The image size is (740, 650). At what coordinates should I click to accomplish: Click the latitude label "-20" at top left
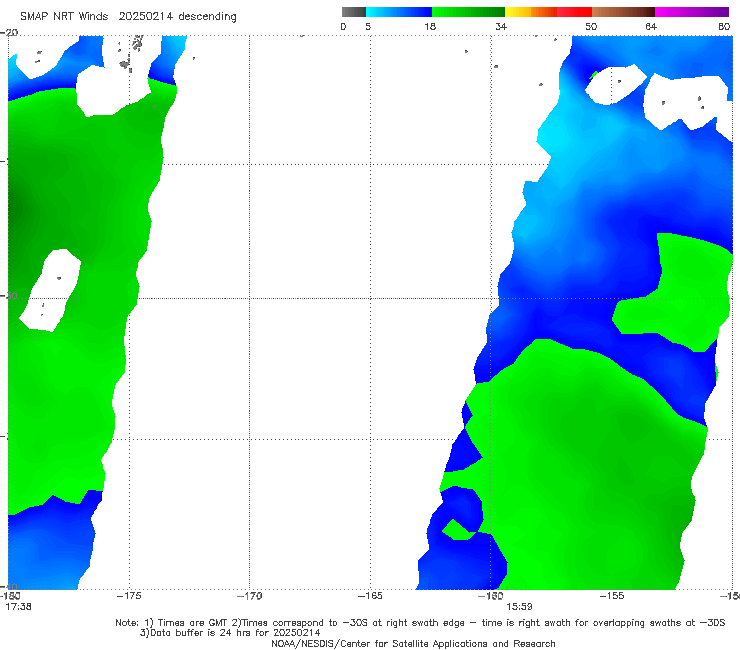point(9,33)
